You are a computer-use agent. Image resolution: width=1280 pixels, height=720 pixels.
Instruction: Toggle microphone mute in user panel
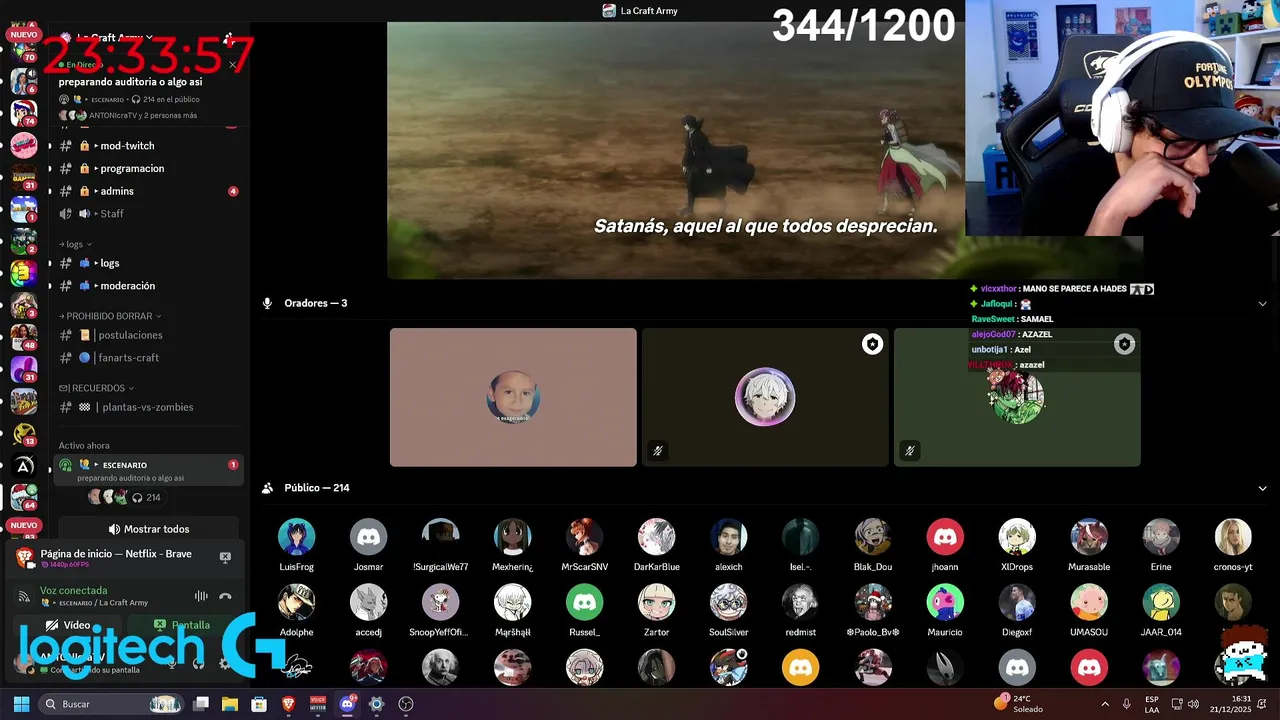(172, 662)
